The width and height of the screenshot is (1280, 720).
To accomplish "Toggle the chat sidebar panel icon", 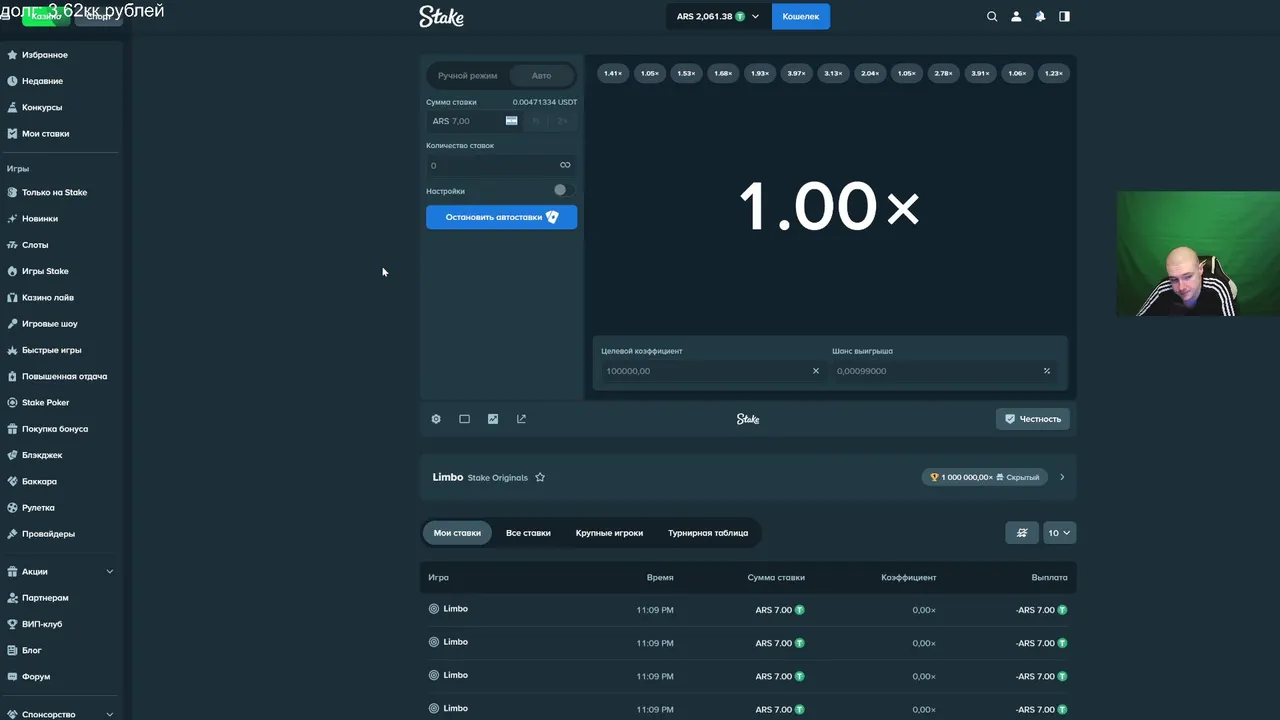I will click(x=1064, y=16).
